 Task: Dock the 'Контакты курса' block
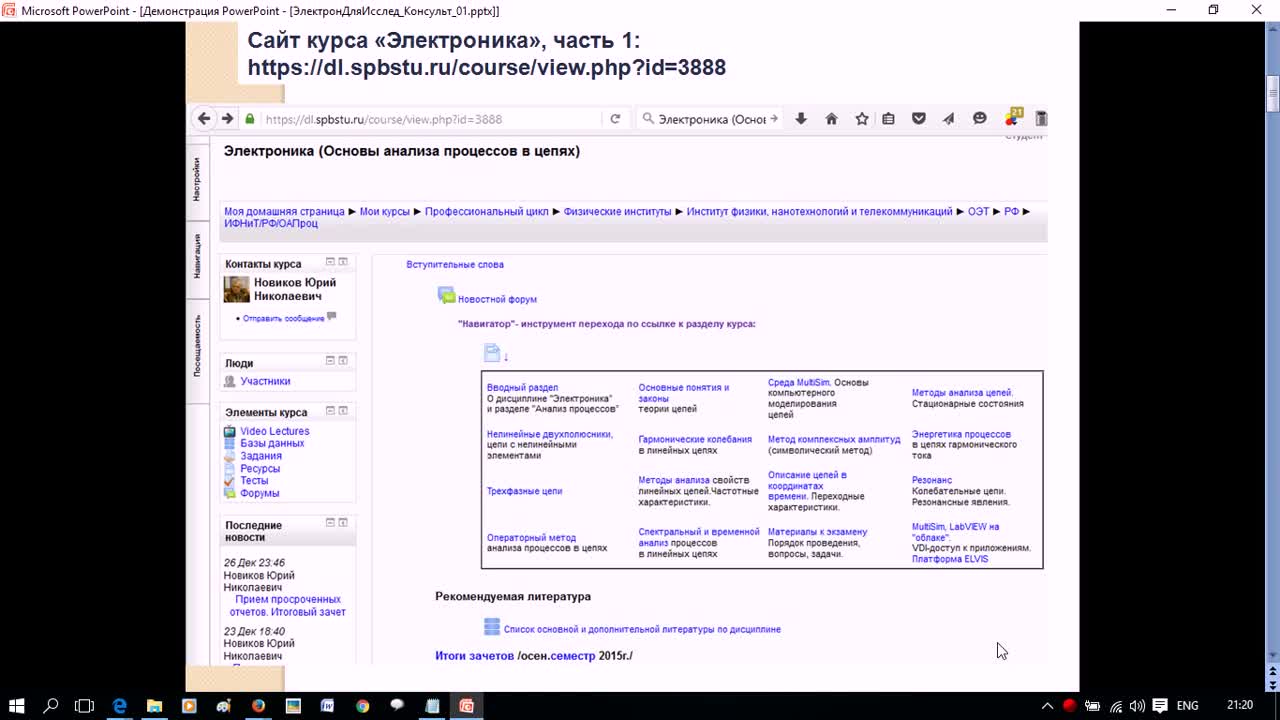click(x=343, y=262)
